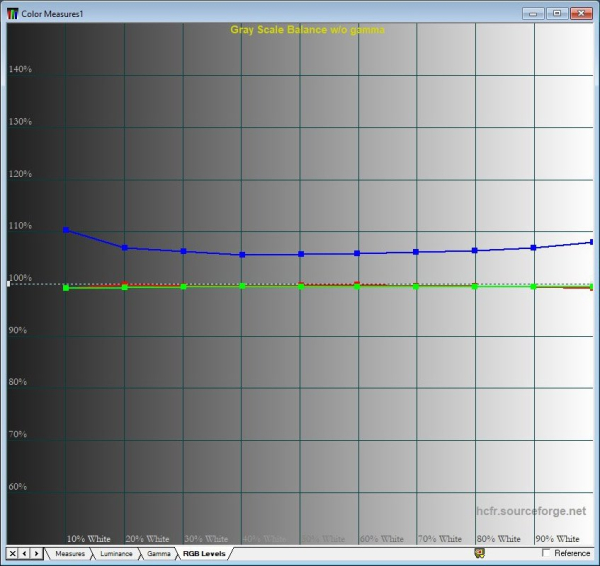This screenshot has width=600, height=566.
Task: Click the small status icon near Reference
Action: [x=479, y=553]
